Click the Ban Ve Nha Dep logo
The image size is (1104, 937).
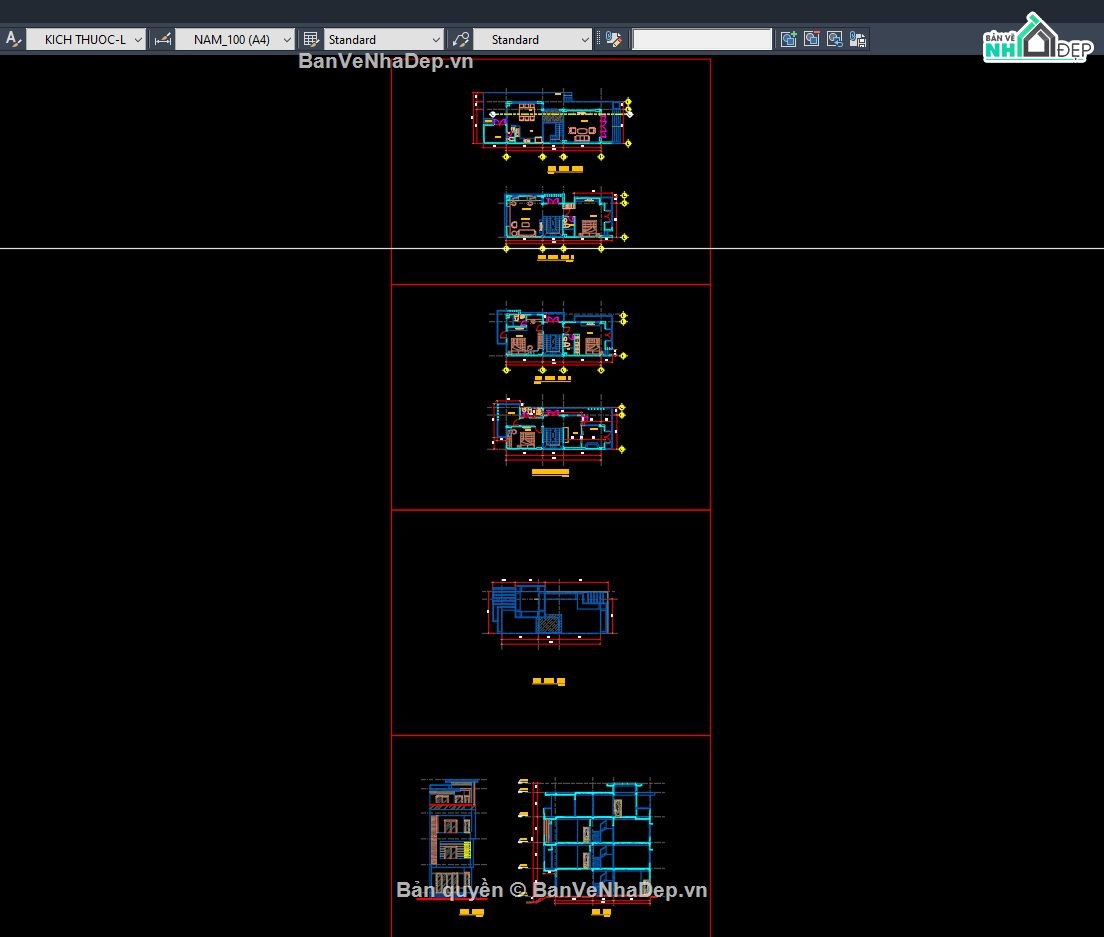(x=1037, y=38)
